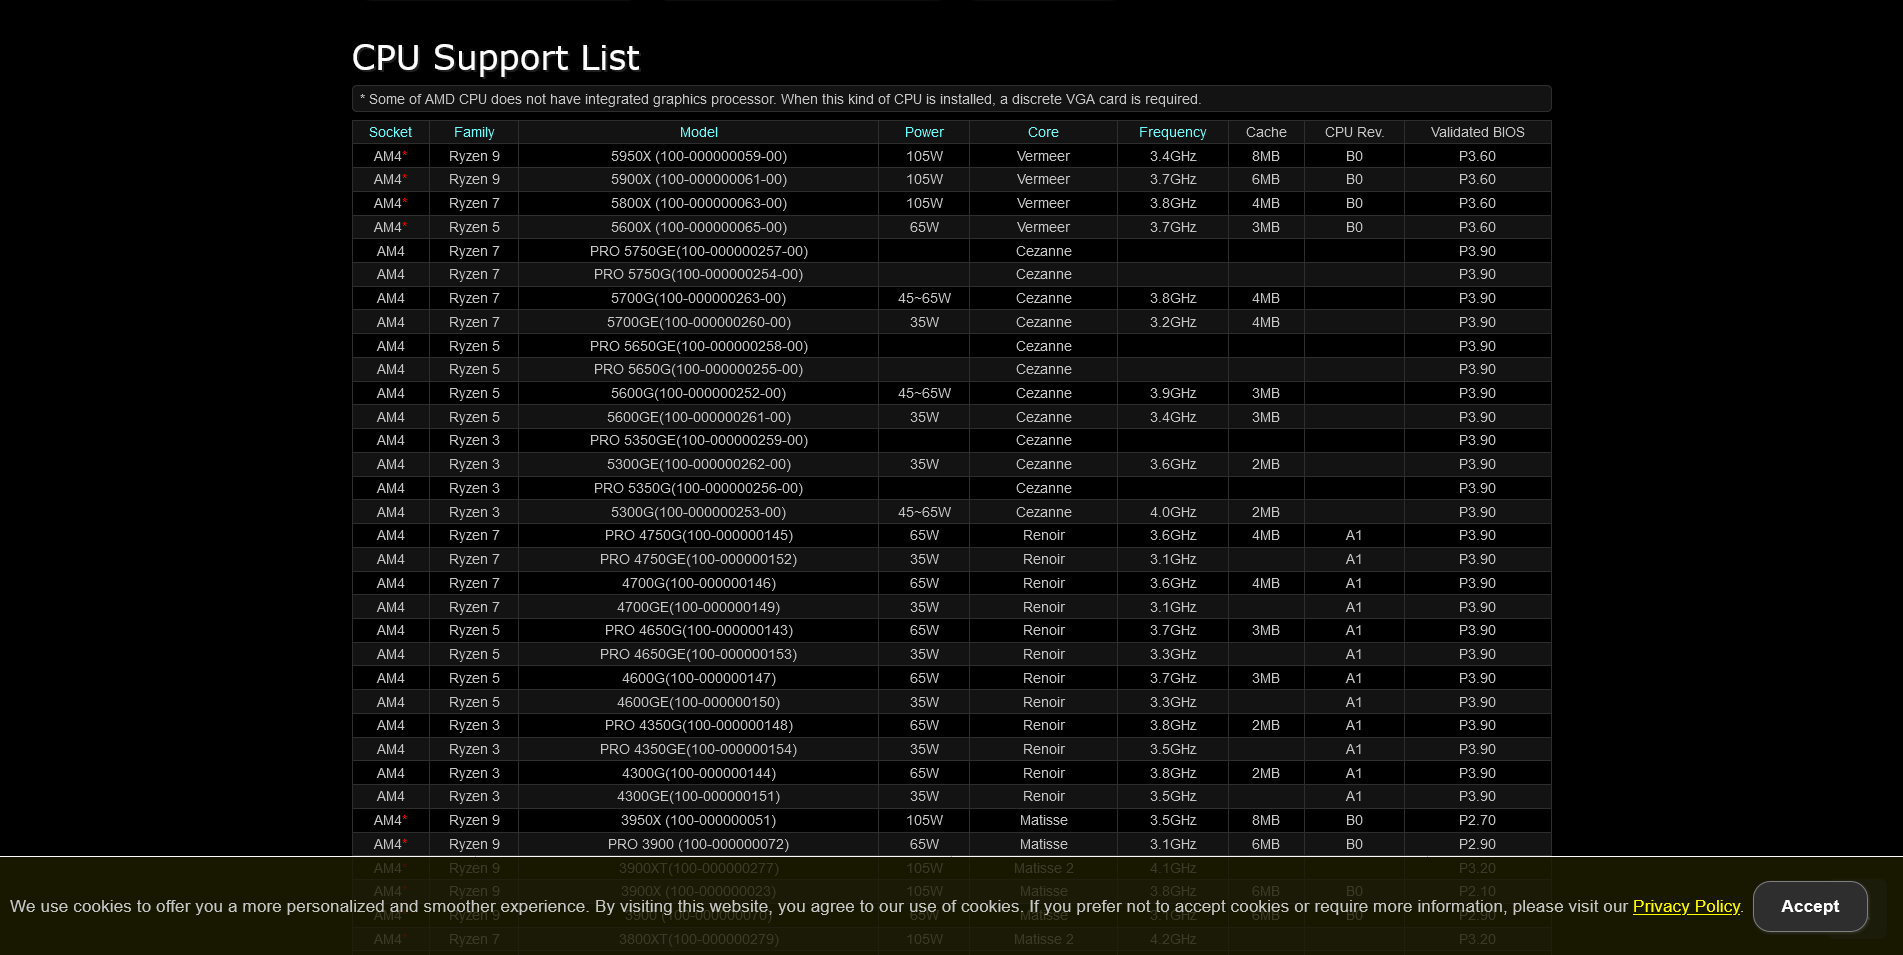Select model 5600G(100-000000252-00)
Image resolution: width=1903 pixels, height=955 pixels.
coord(699,393)
